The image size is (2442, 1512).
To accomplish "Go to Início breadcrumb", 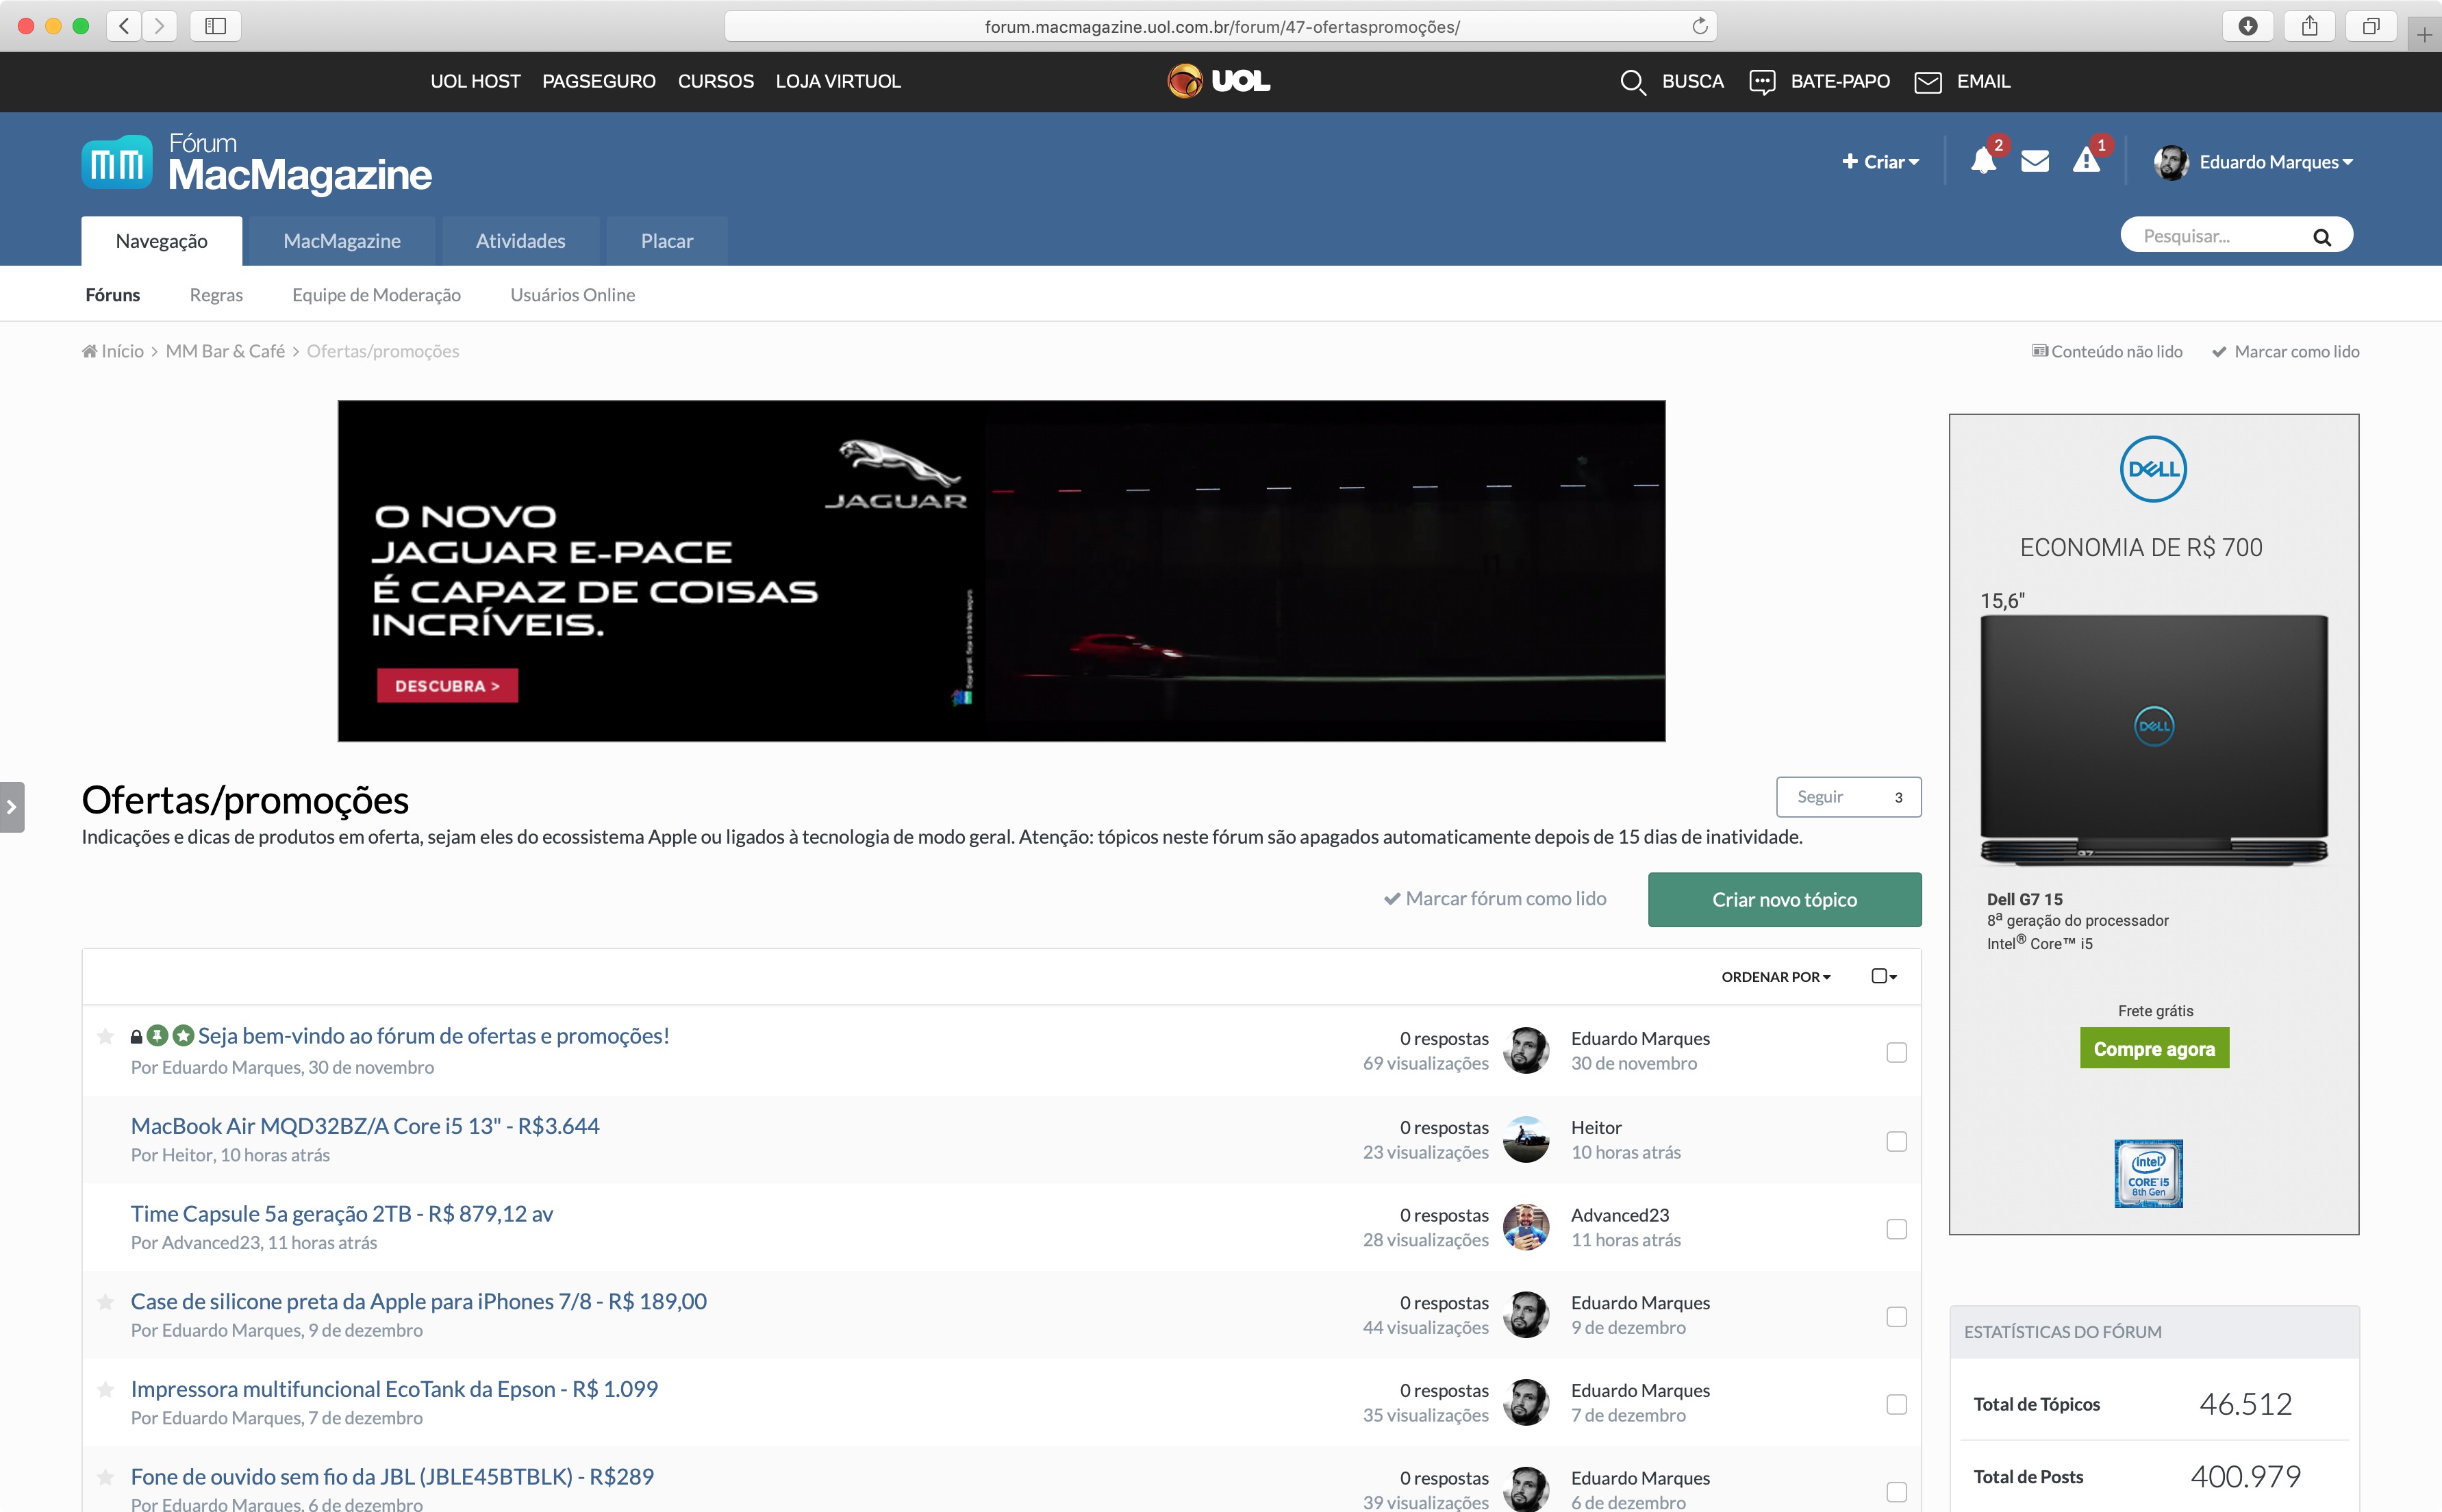I will pos(113,351).
